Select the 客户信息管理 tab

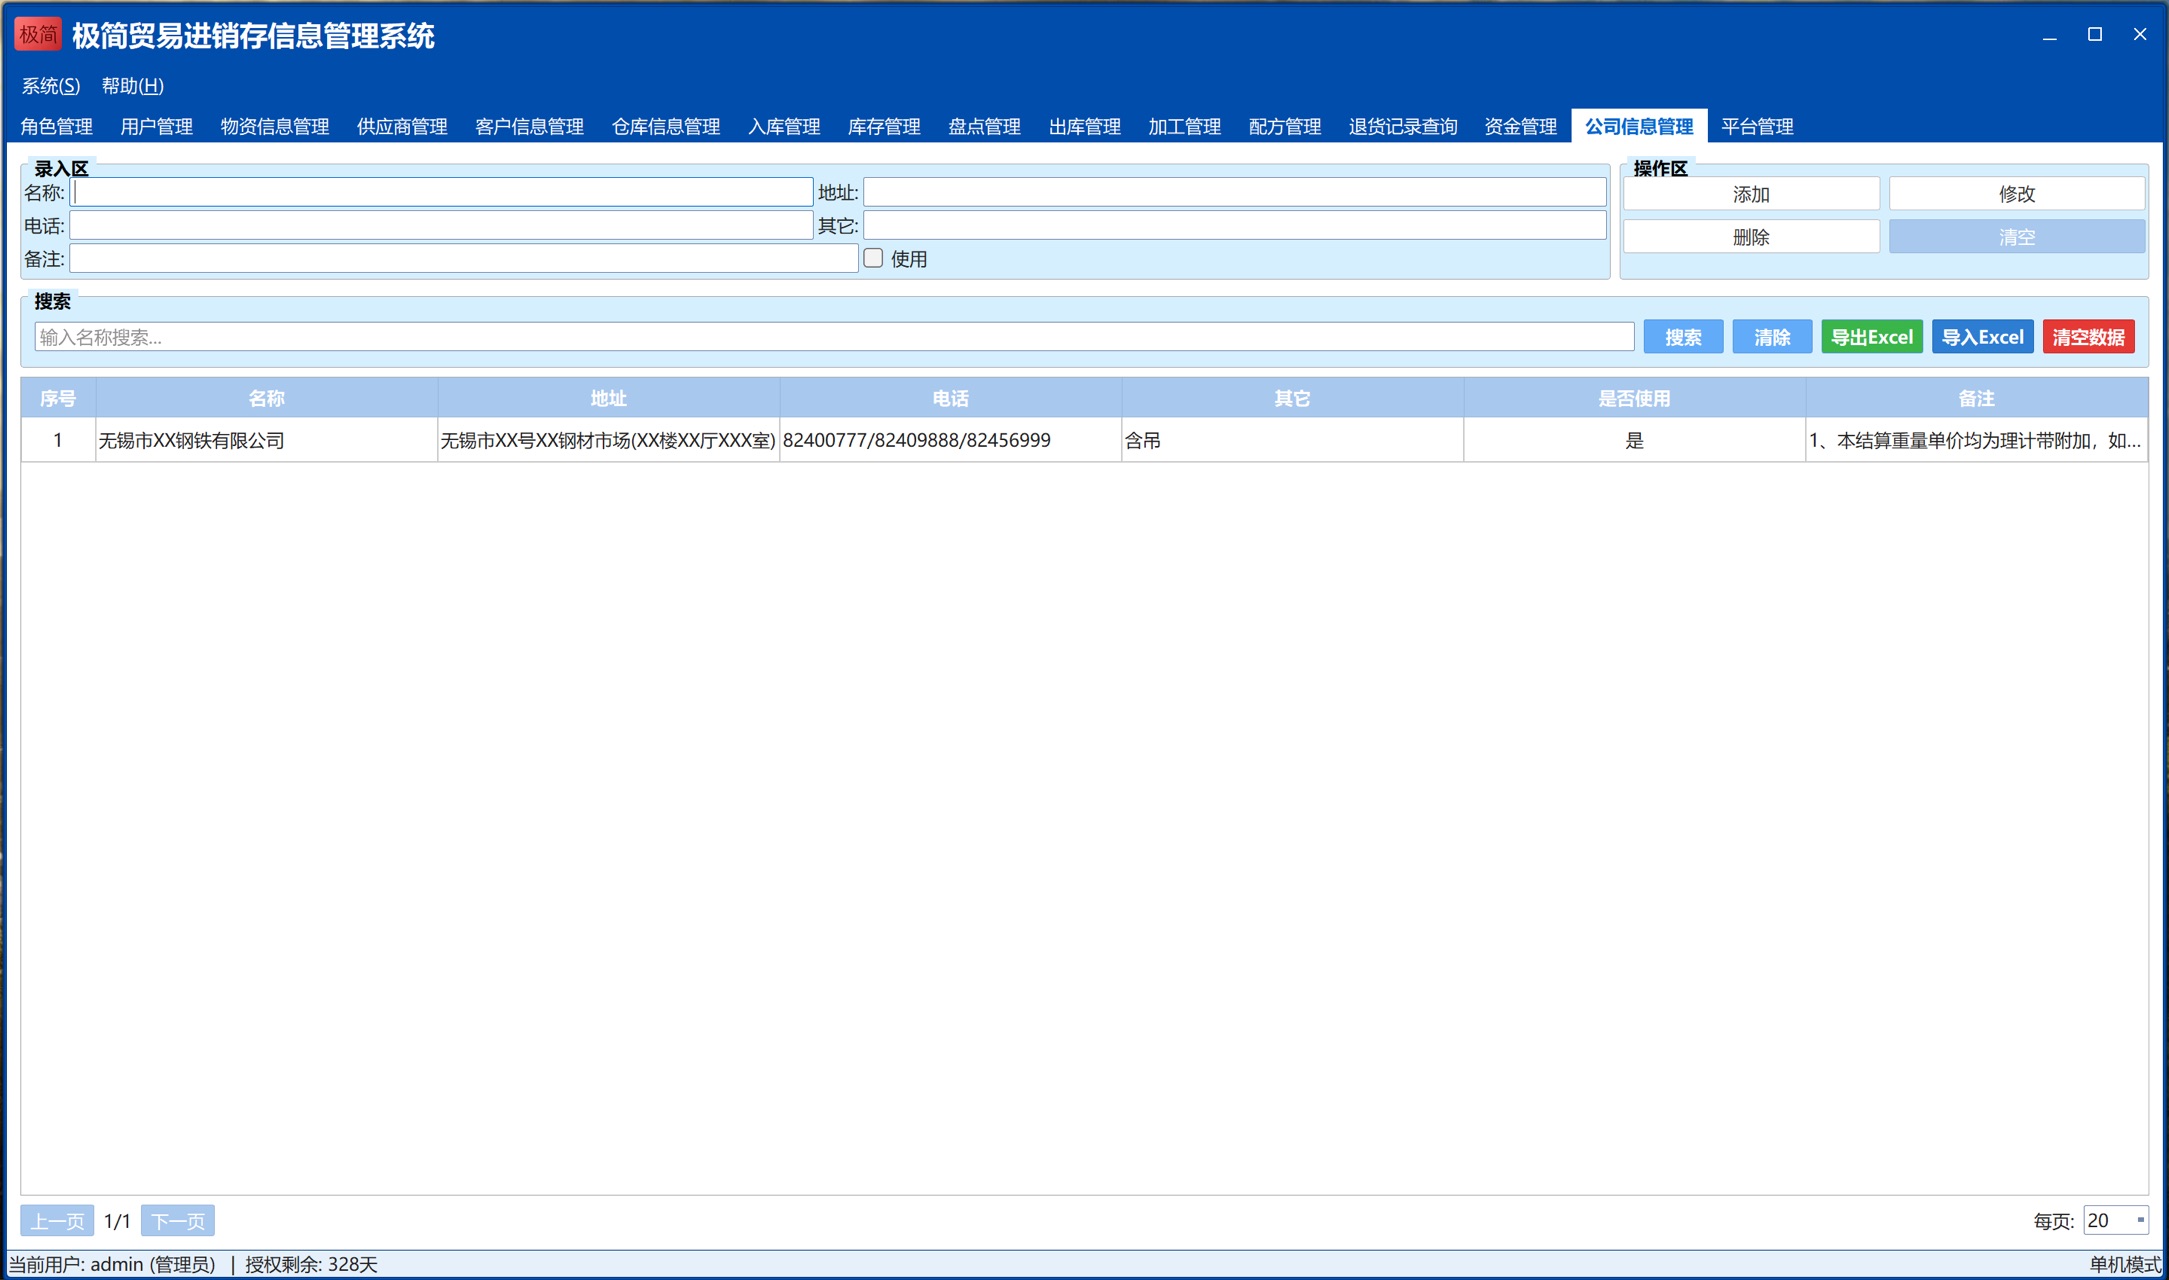coord(529,126)
